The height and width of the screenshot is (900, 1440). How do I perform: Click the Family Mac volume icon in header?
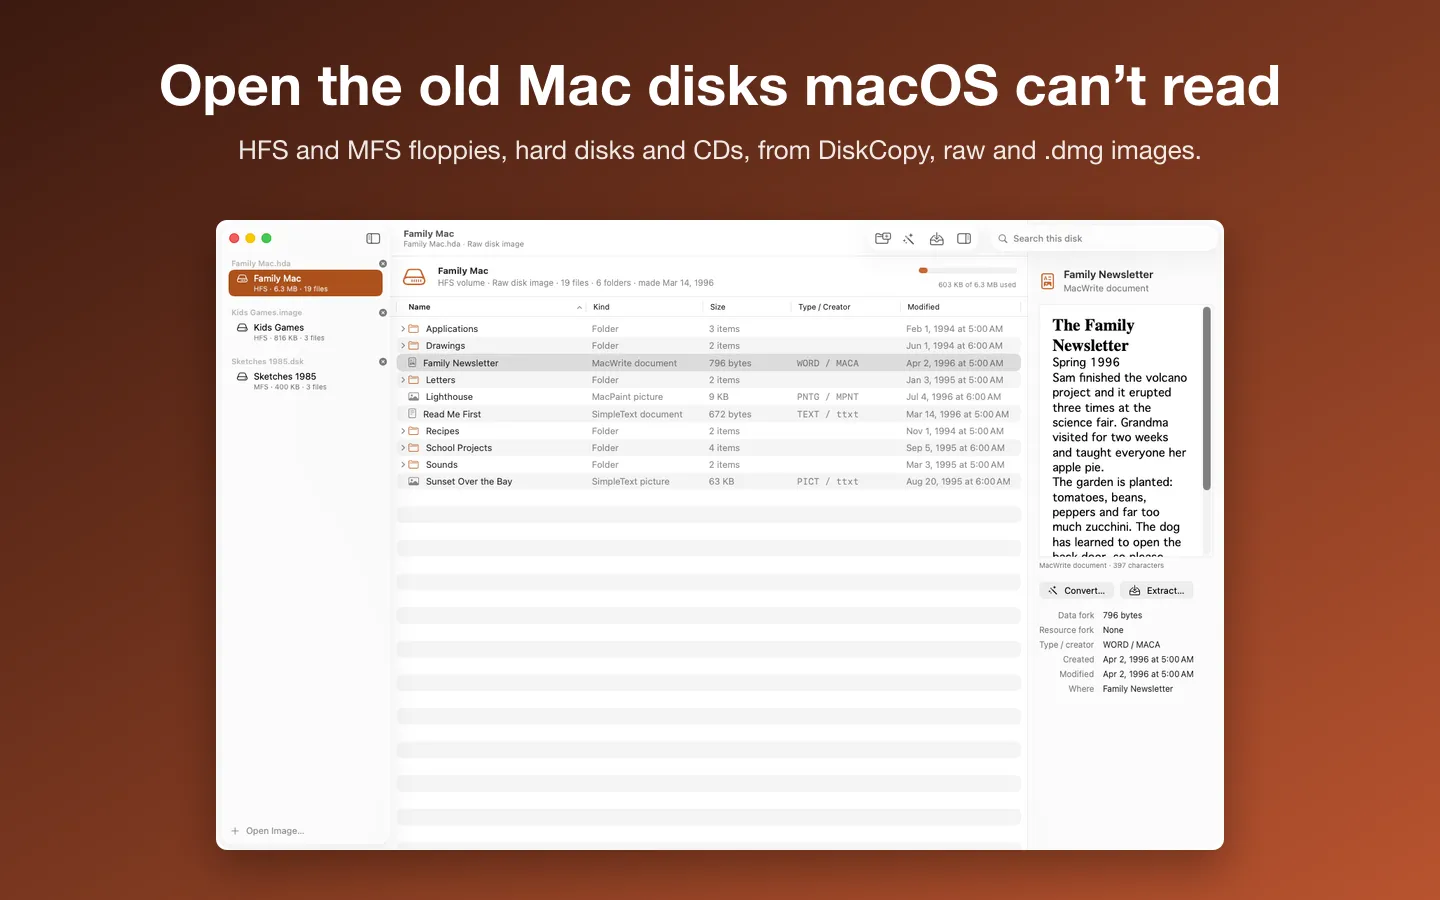click(x=414, y=277)
